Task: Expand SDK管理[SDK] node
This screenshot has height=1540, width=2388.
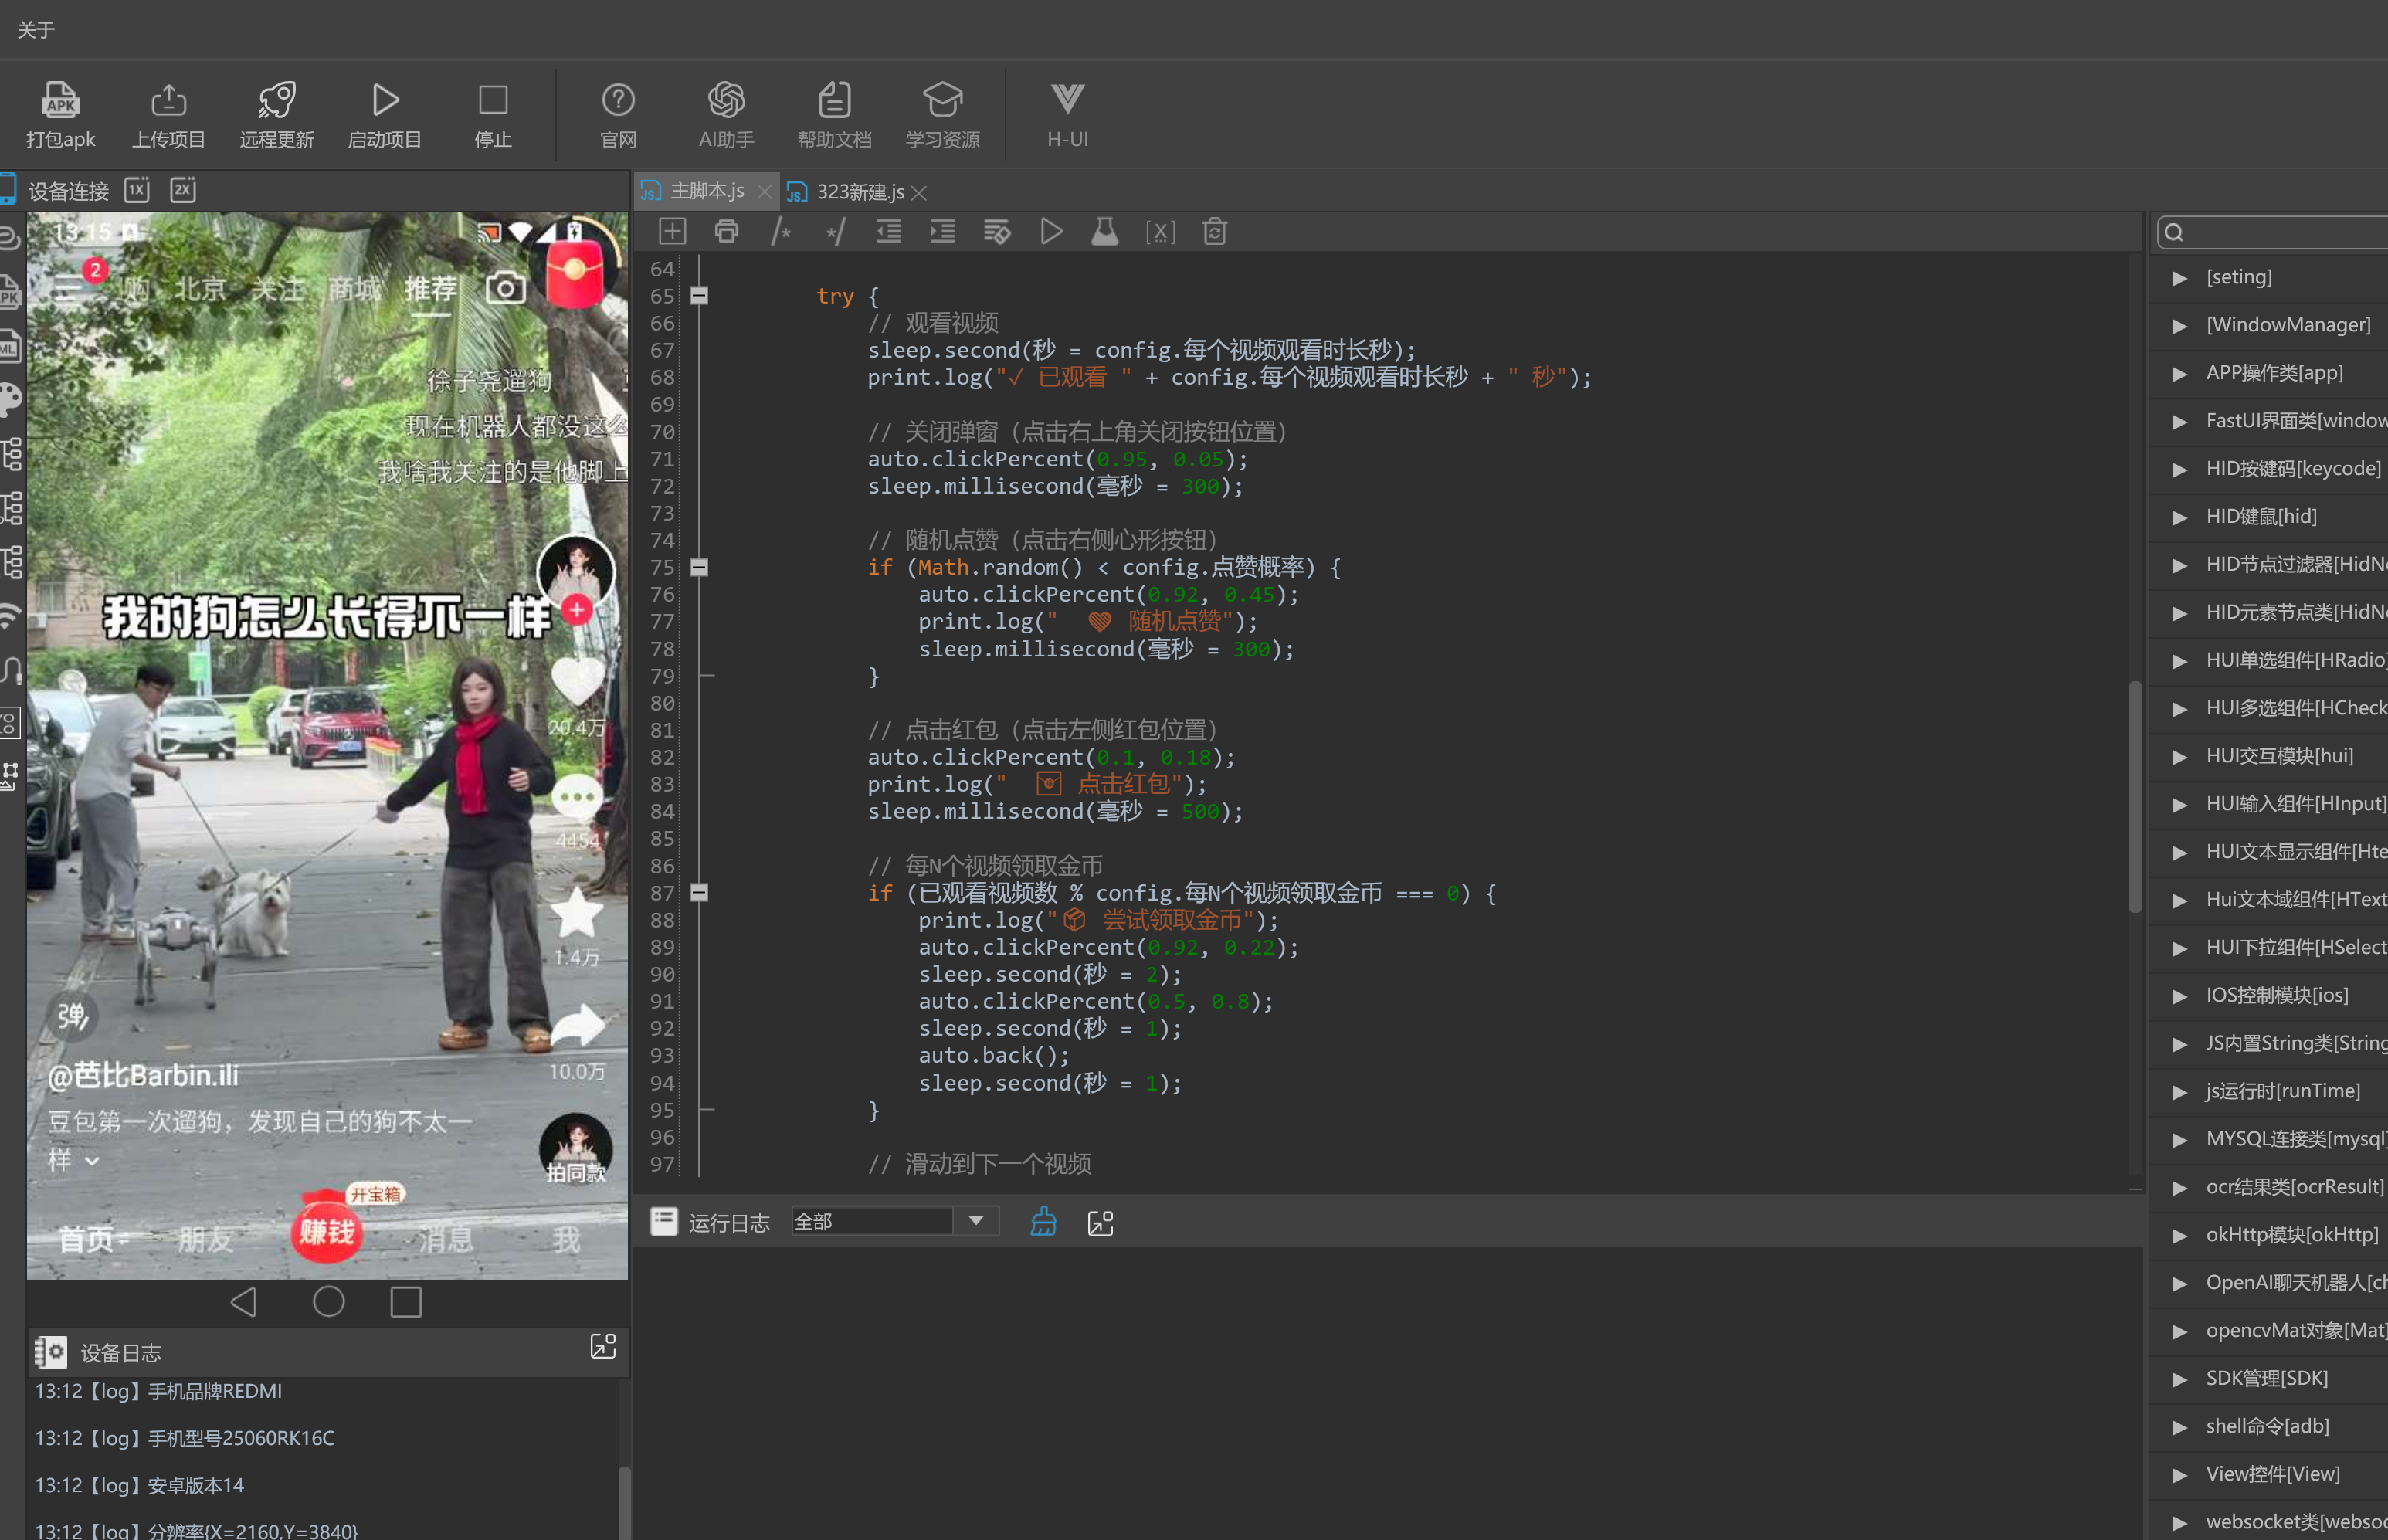Action: point(2179,1379)
